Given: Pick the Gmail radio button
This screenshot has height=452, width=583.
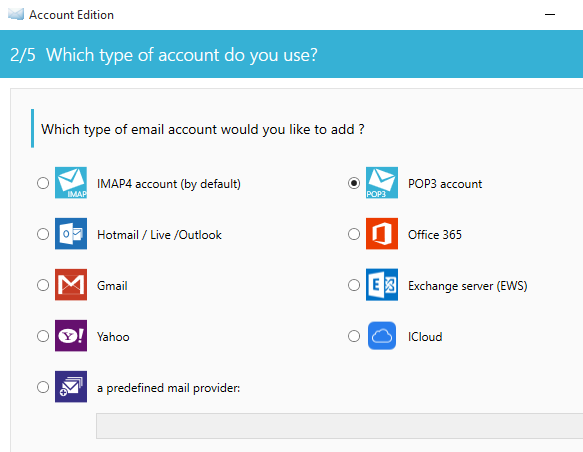Looking at the screenshot, I should coord(43,285).
